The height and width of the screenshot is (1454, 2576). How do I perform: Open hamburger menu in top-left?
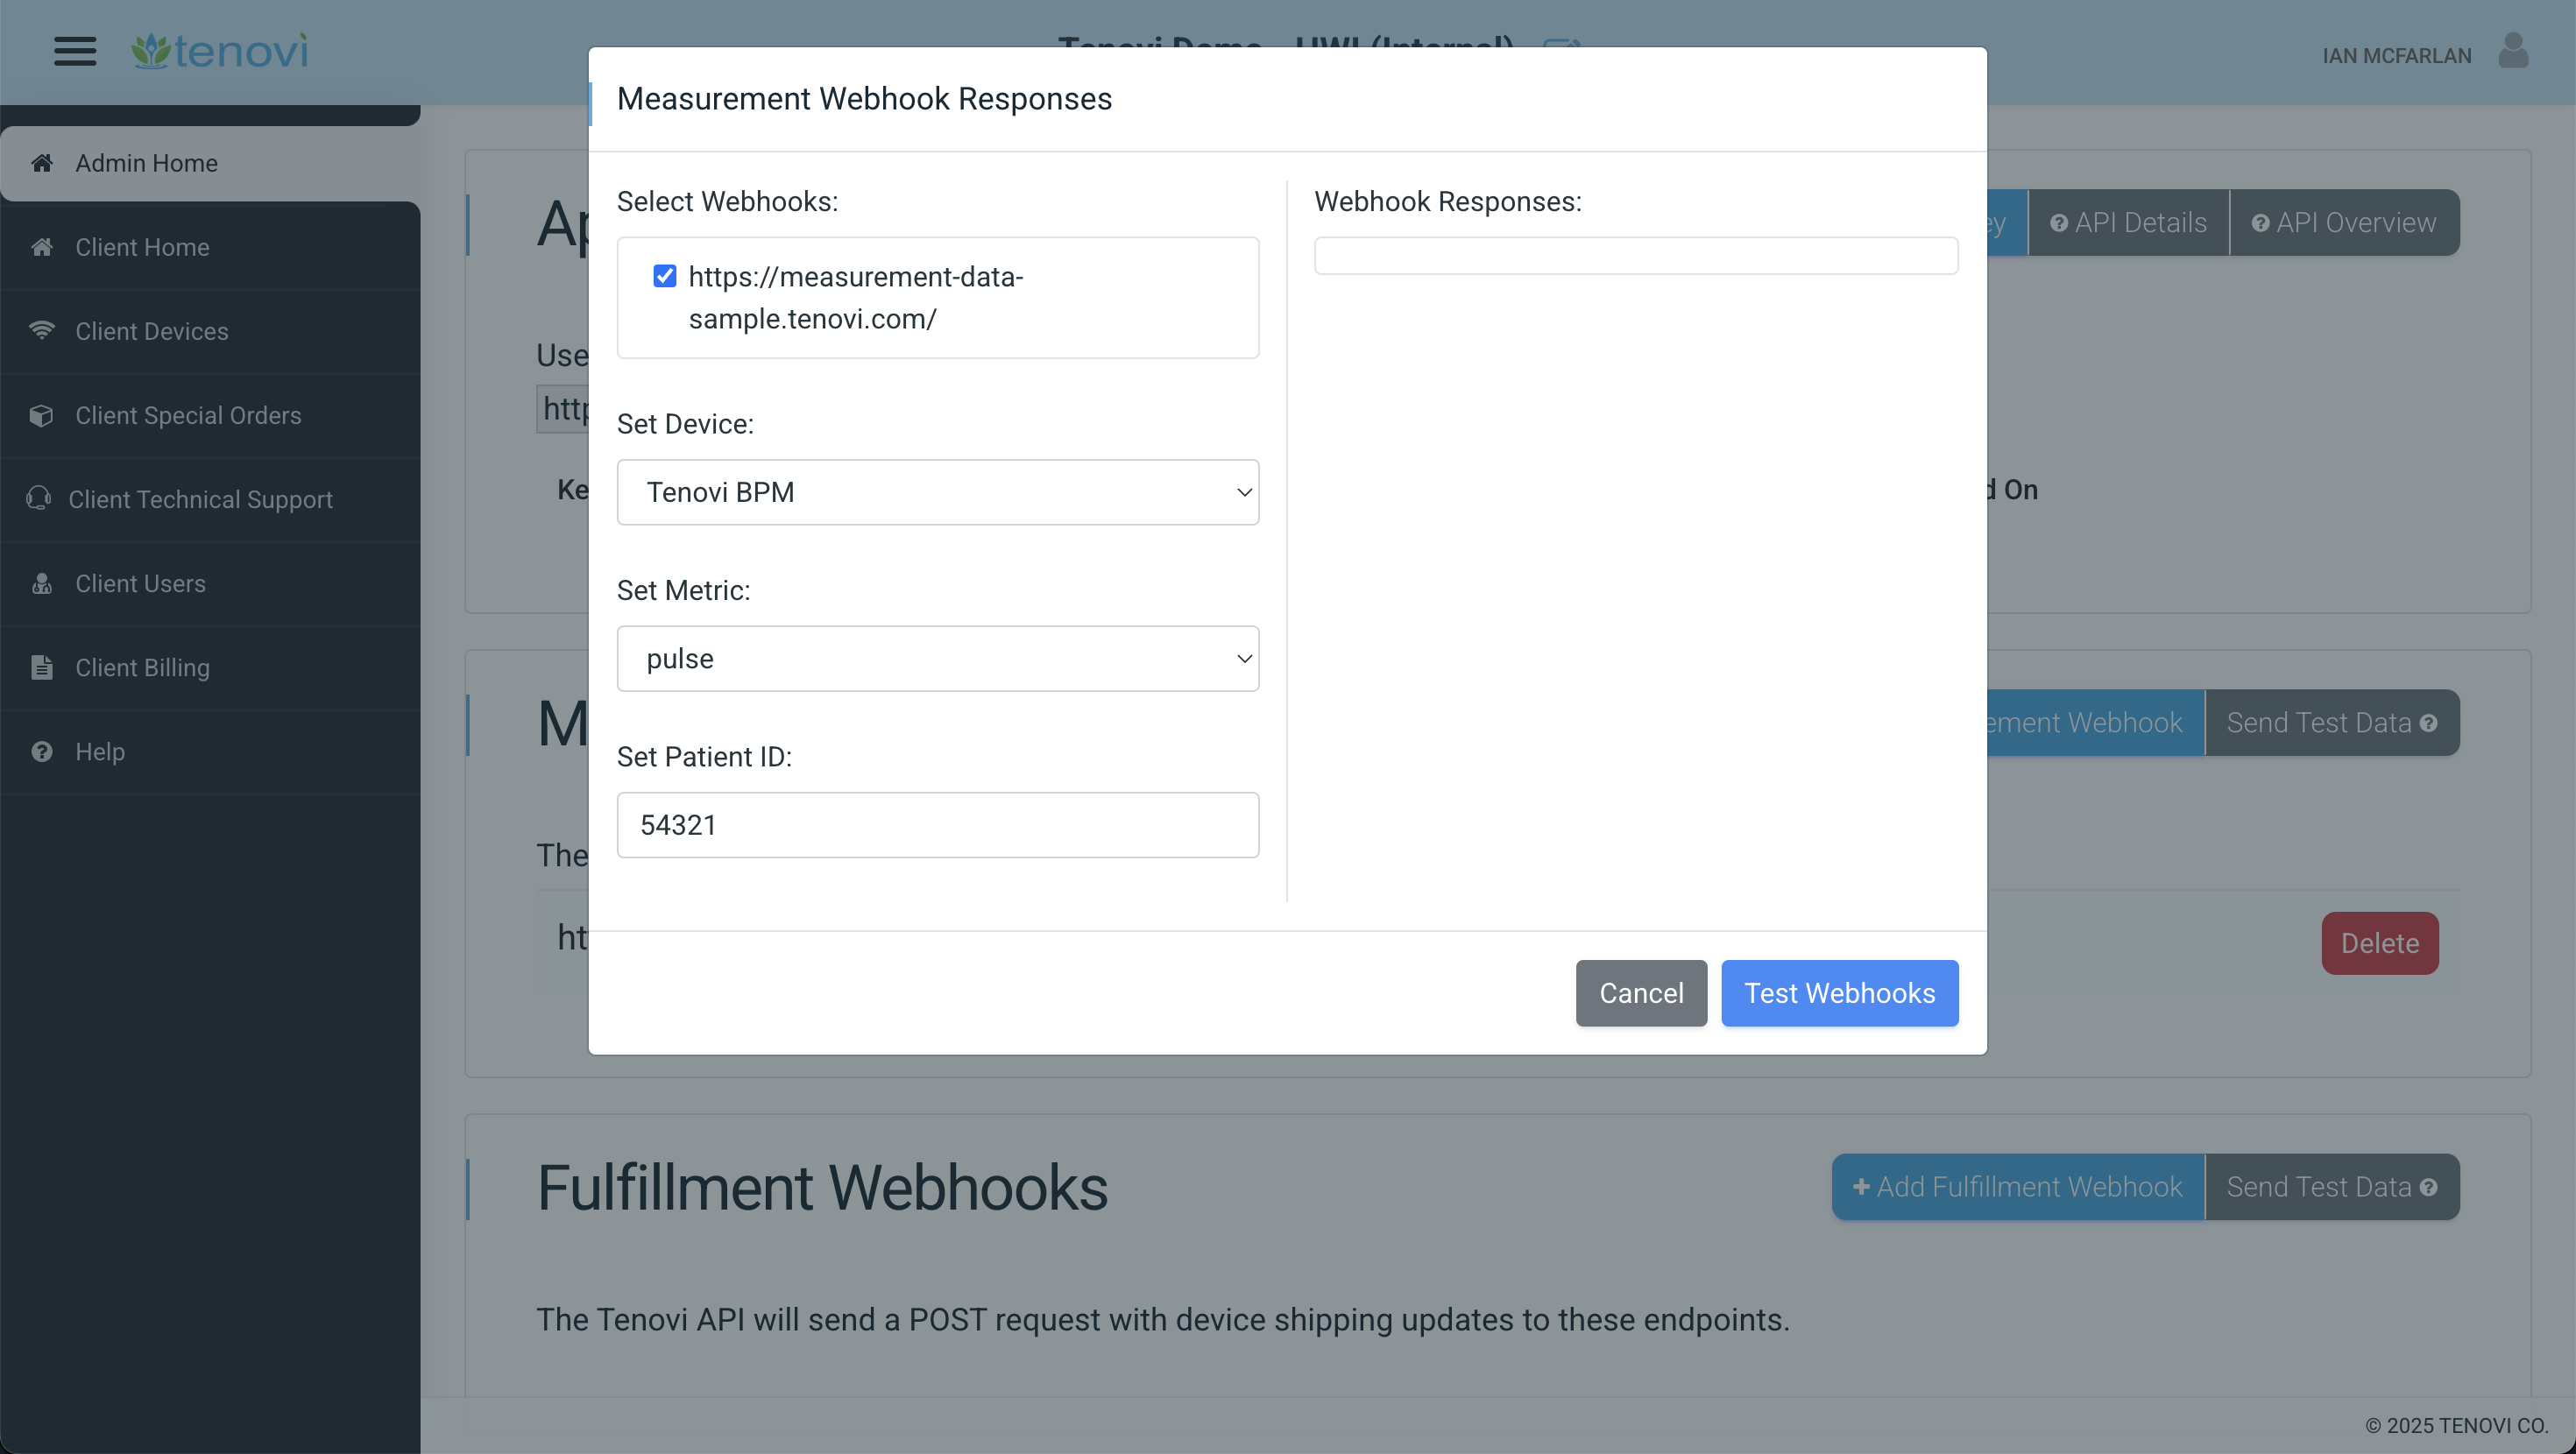(74, 50)
